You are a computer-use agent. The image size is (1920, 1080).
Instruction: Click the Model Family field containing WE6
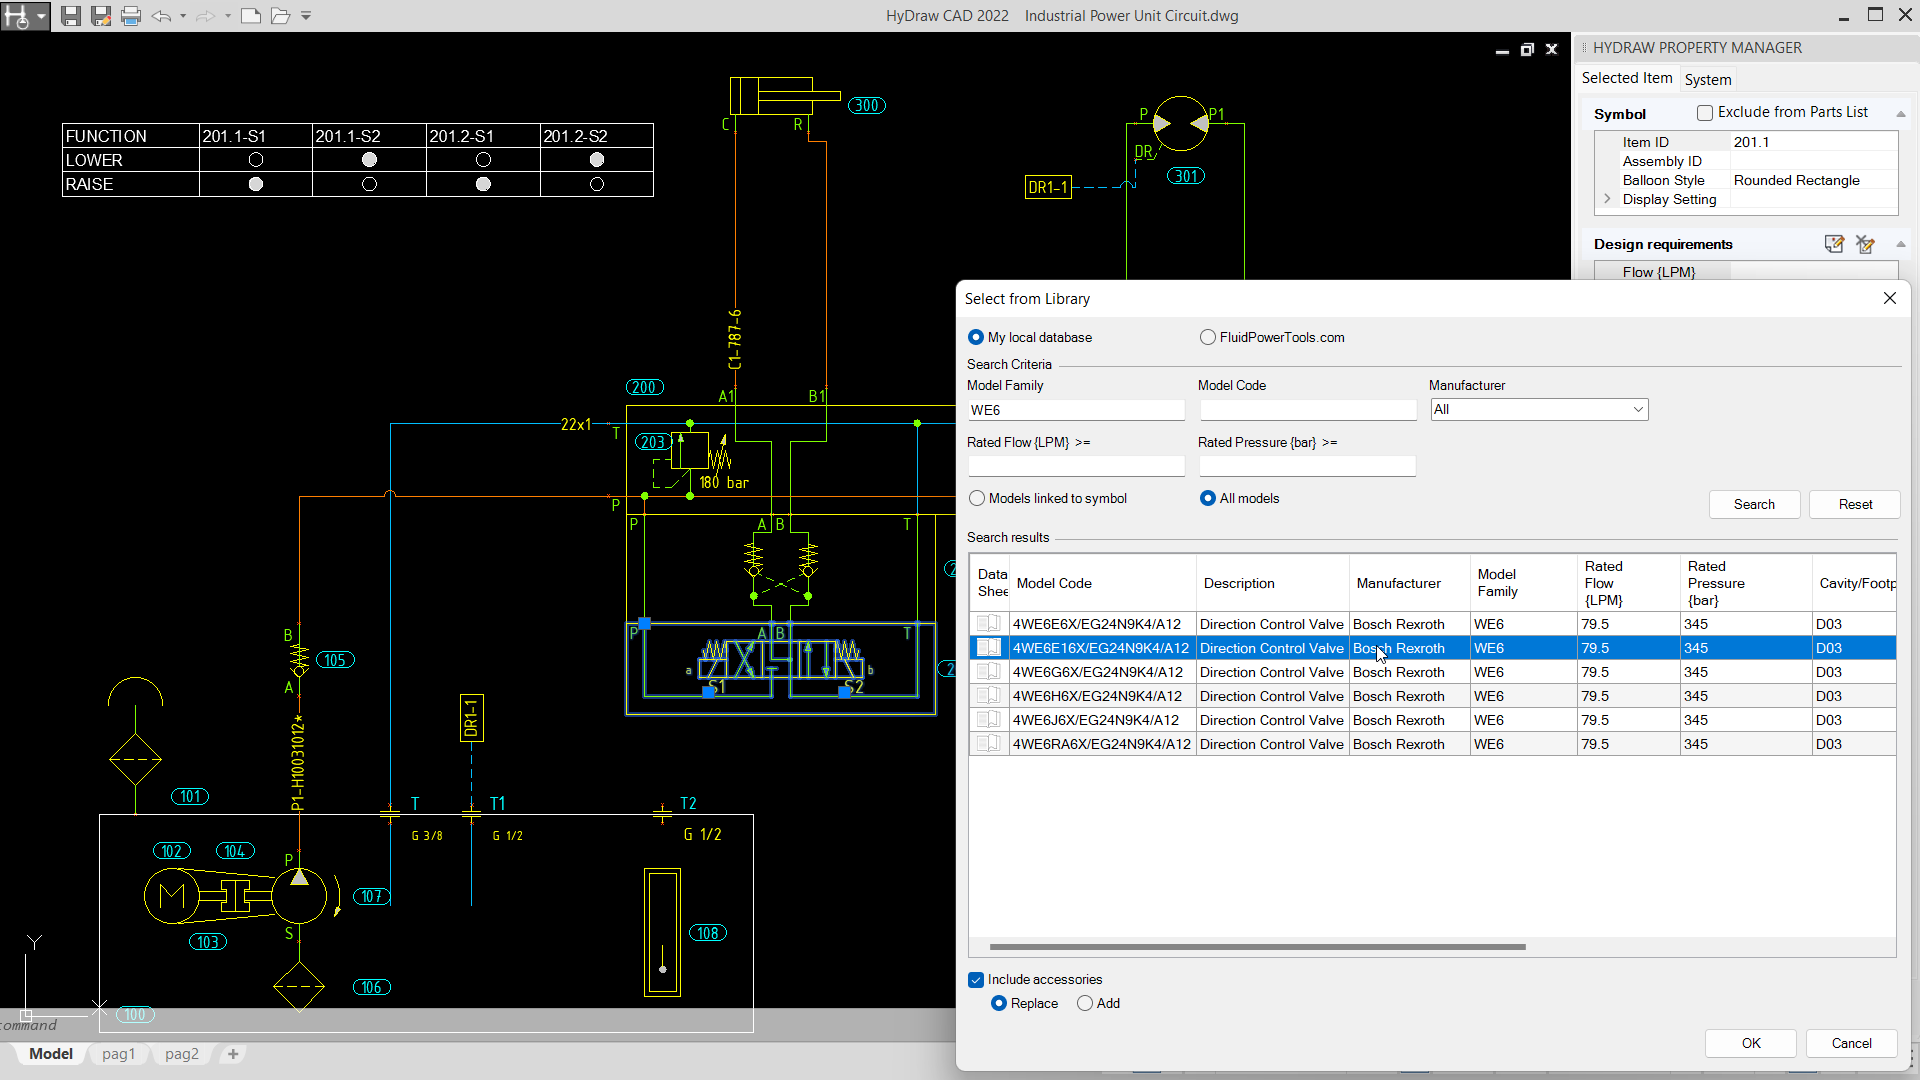pos(1076,410)
